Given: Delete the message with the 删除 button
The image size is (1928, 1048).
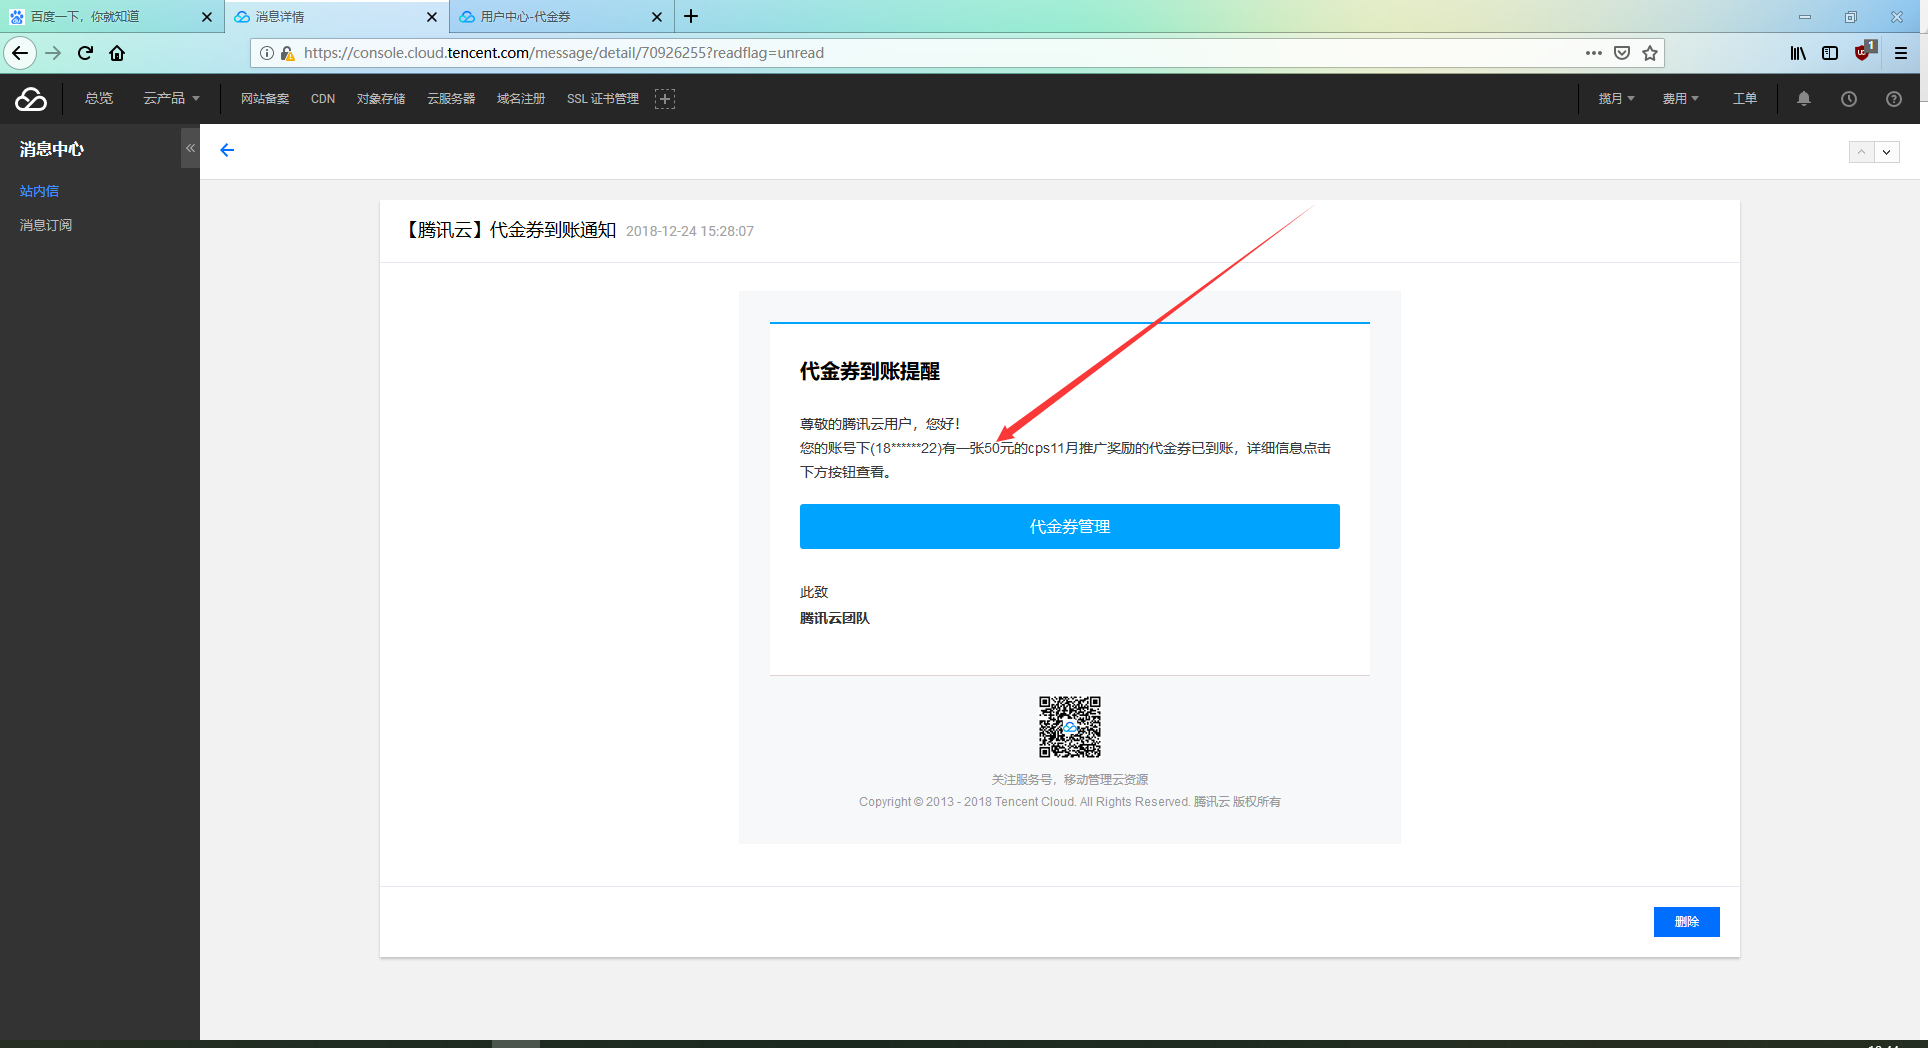Looking at the screenshot, I should pos(1687,922).
